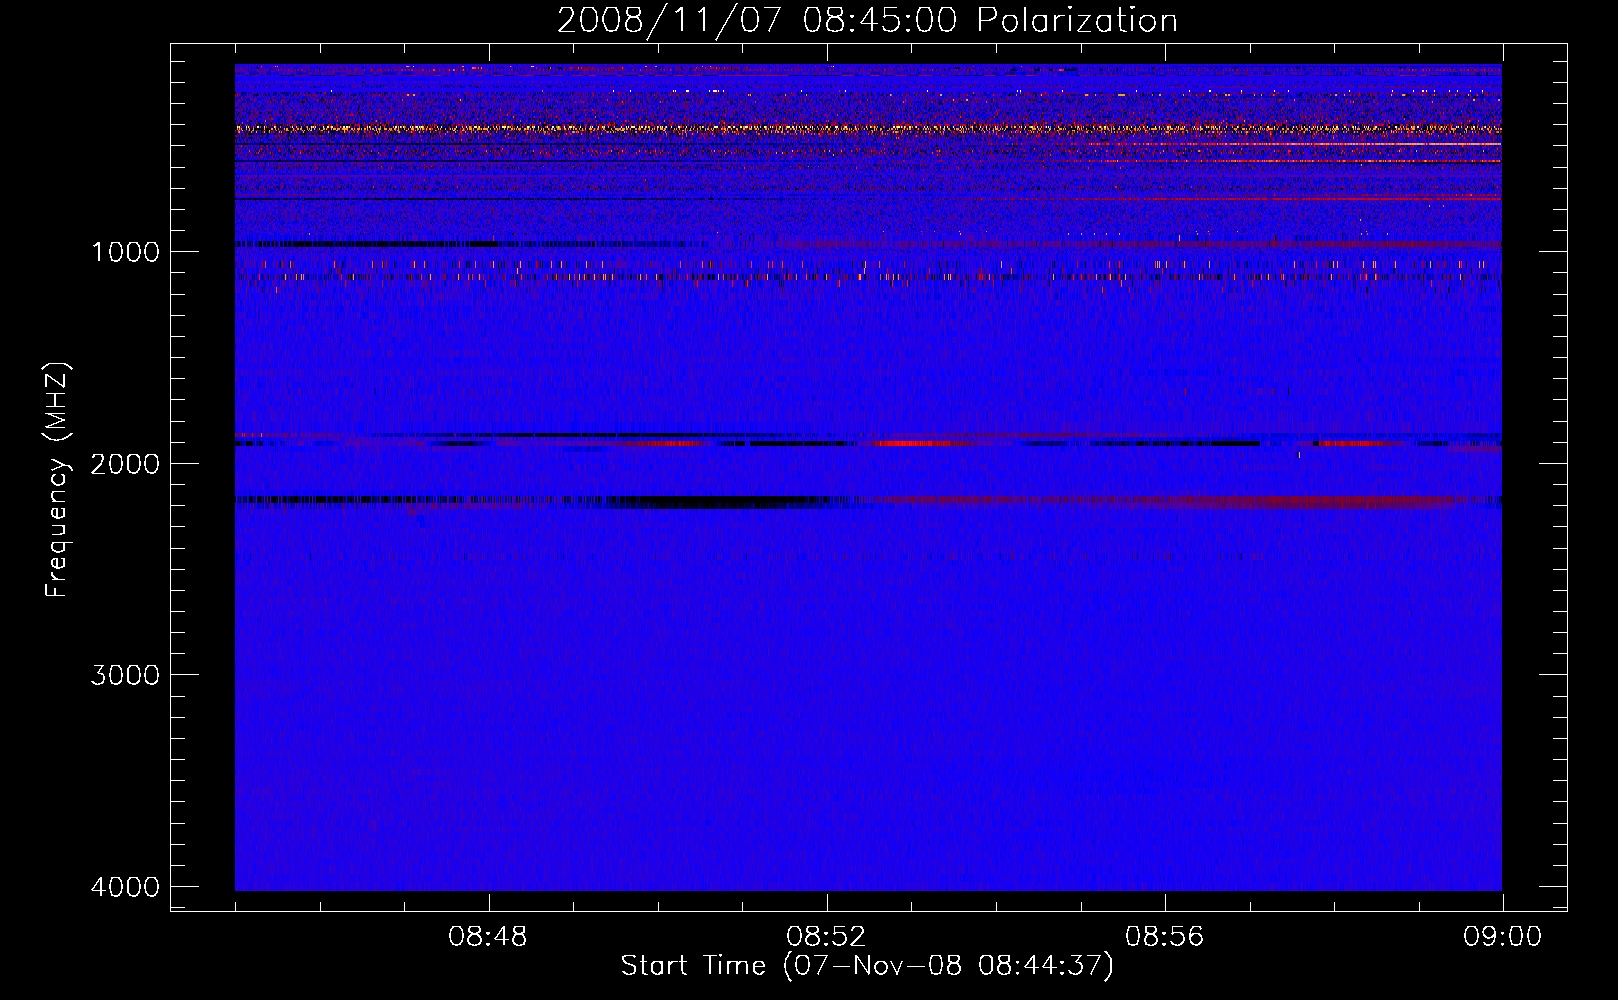The width and height of the screenshot is (1618, 1000).
Task: Click the plot title '2008/11/07 08:45:00 Polarization'
Action: click(x=867, y=21)
